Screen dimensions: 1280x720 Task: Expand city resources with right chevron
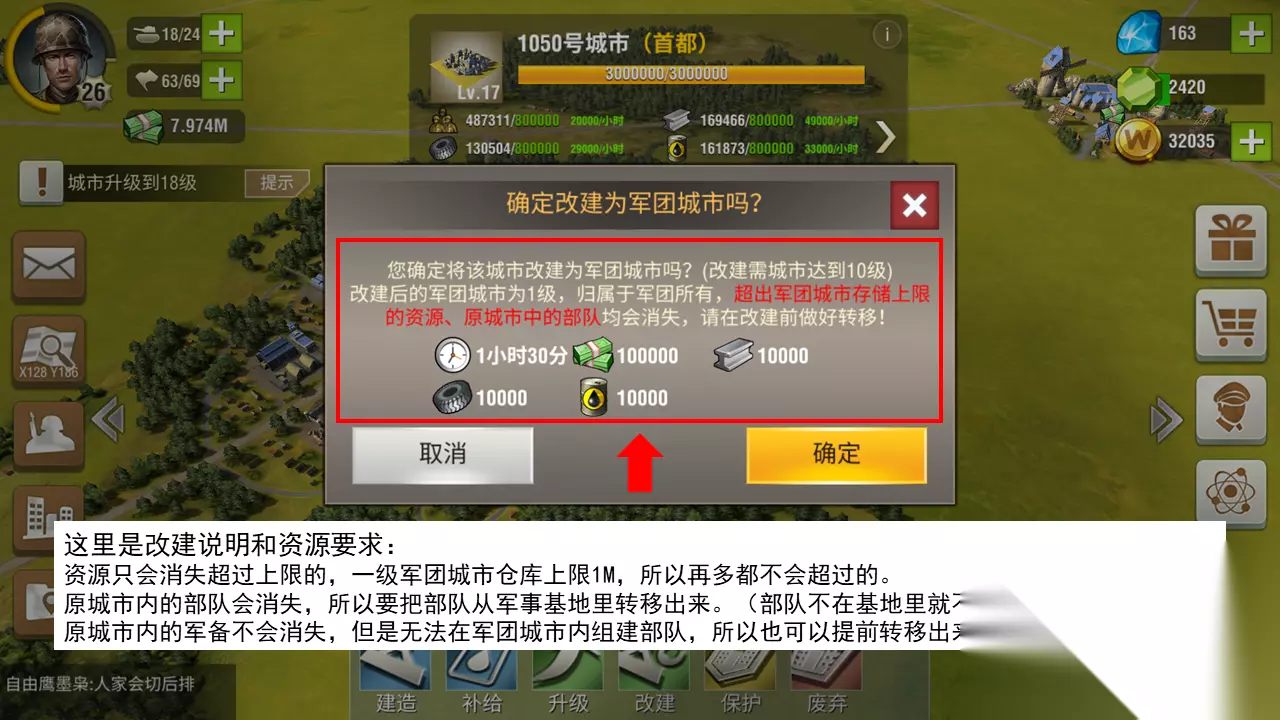[885, 137]
